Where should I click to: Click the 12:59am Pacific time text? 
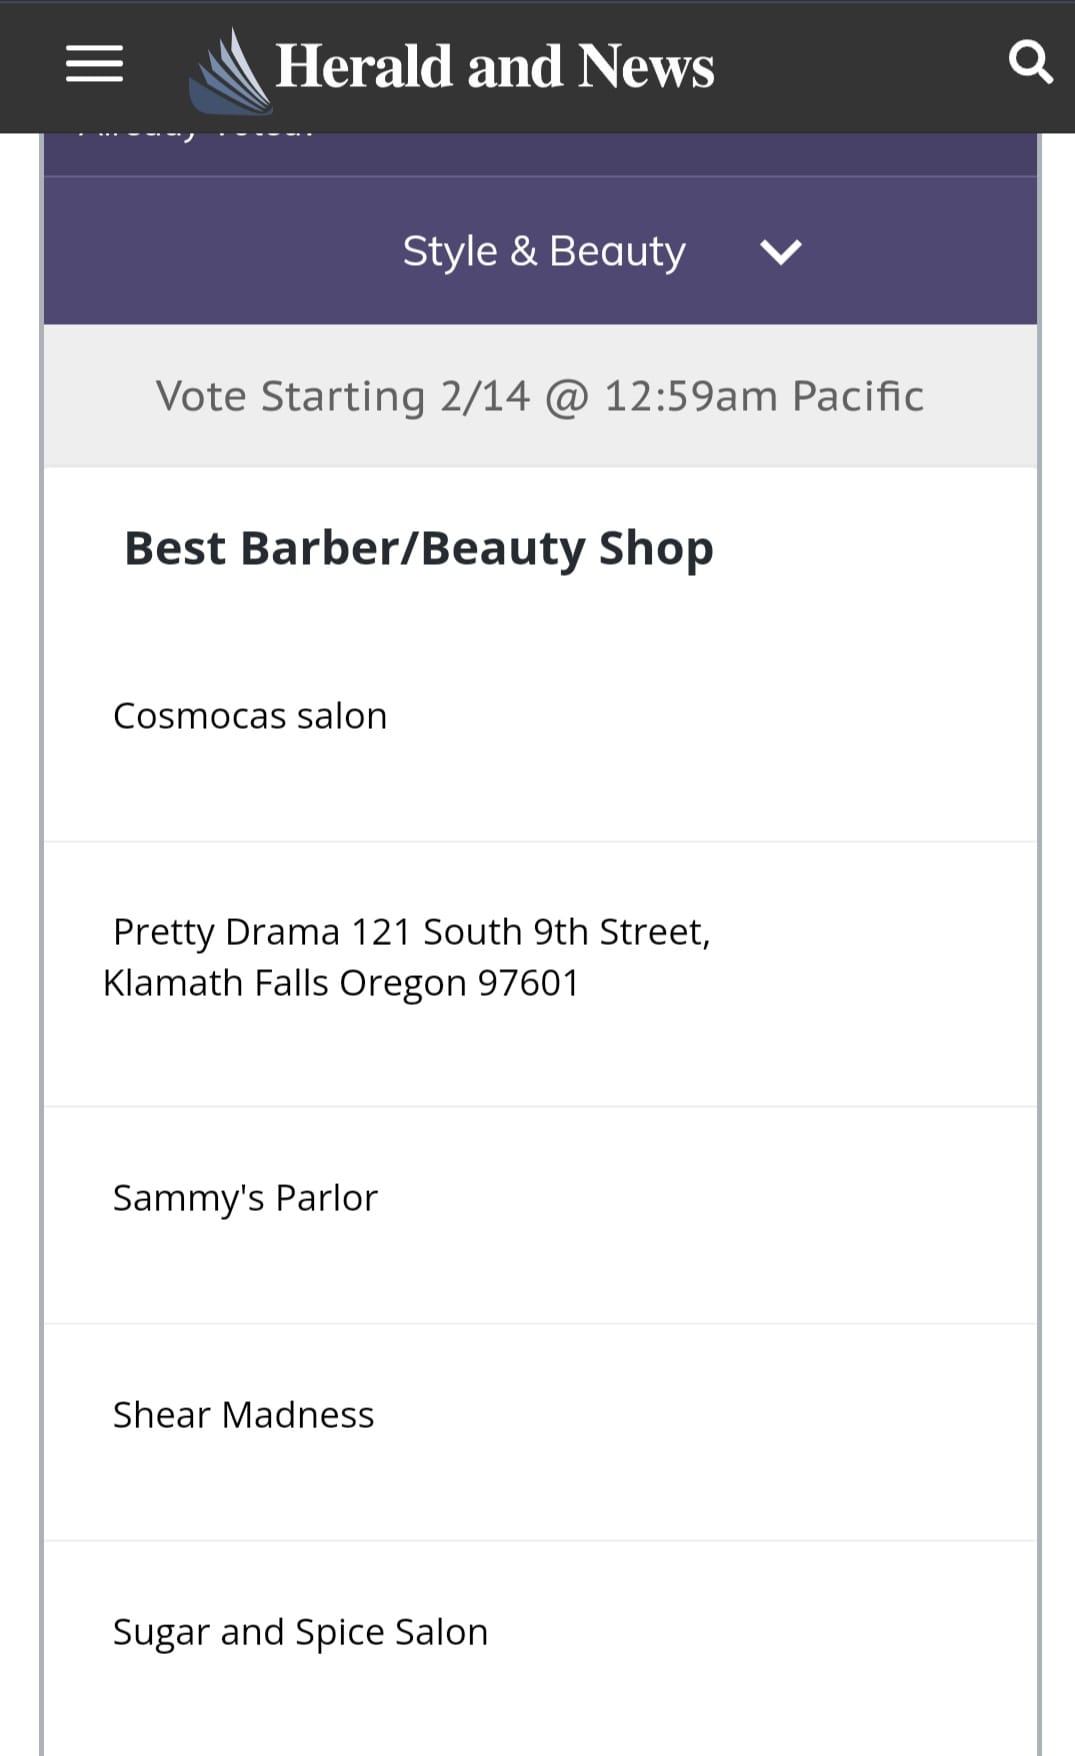(763, 396)
